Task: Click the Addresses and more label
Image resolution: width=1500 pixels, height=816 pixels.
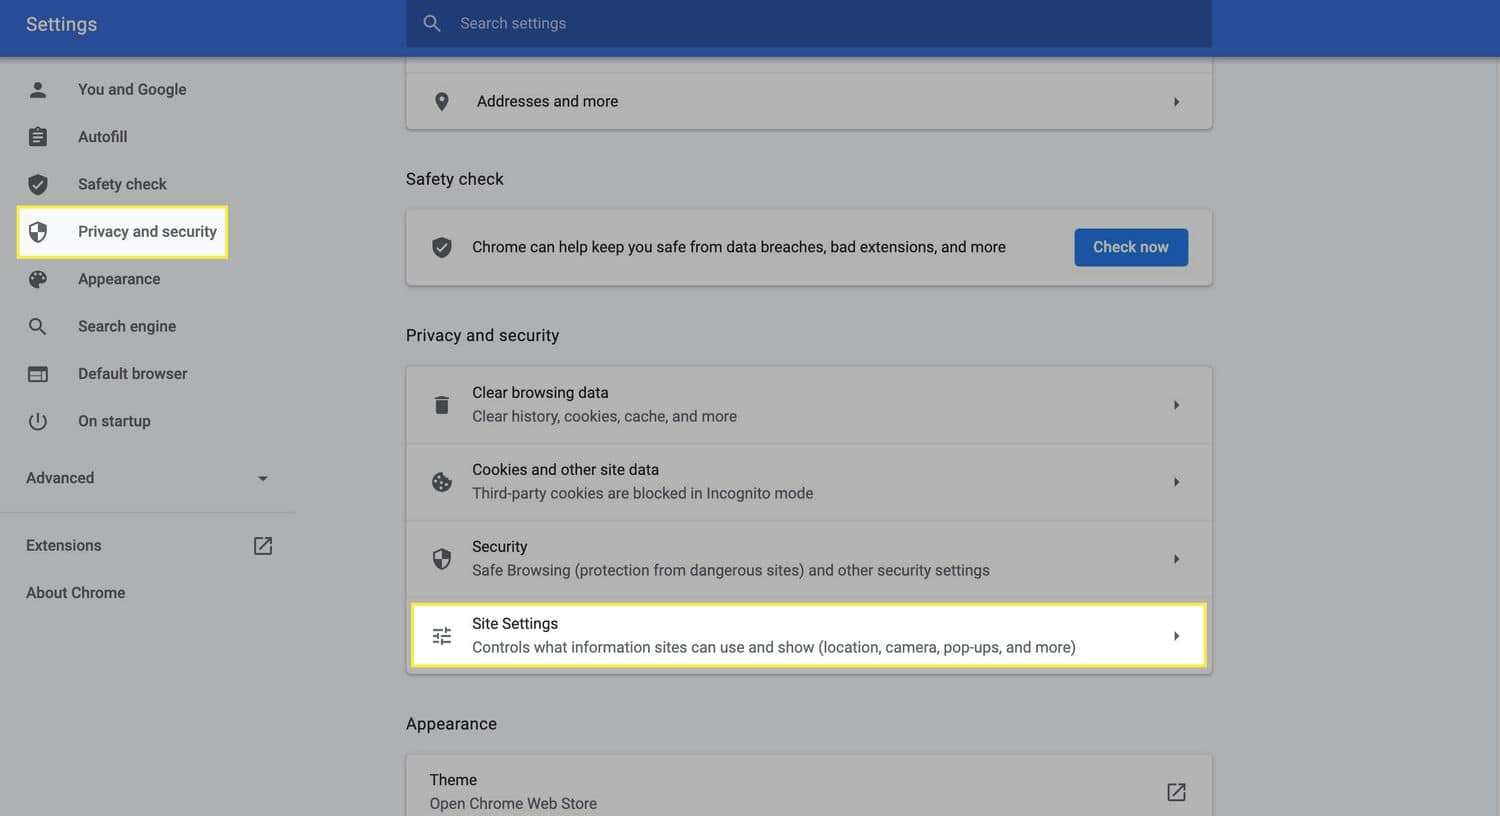Action: [547, 102]
